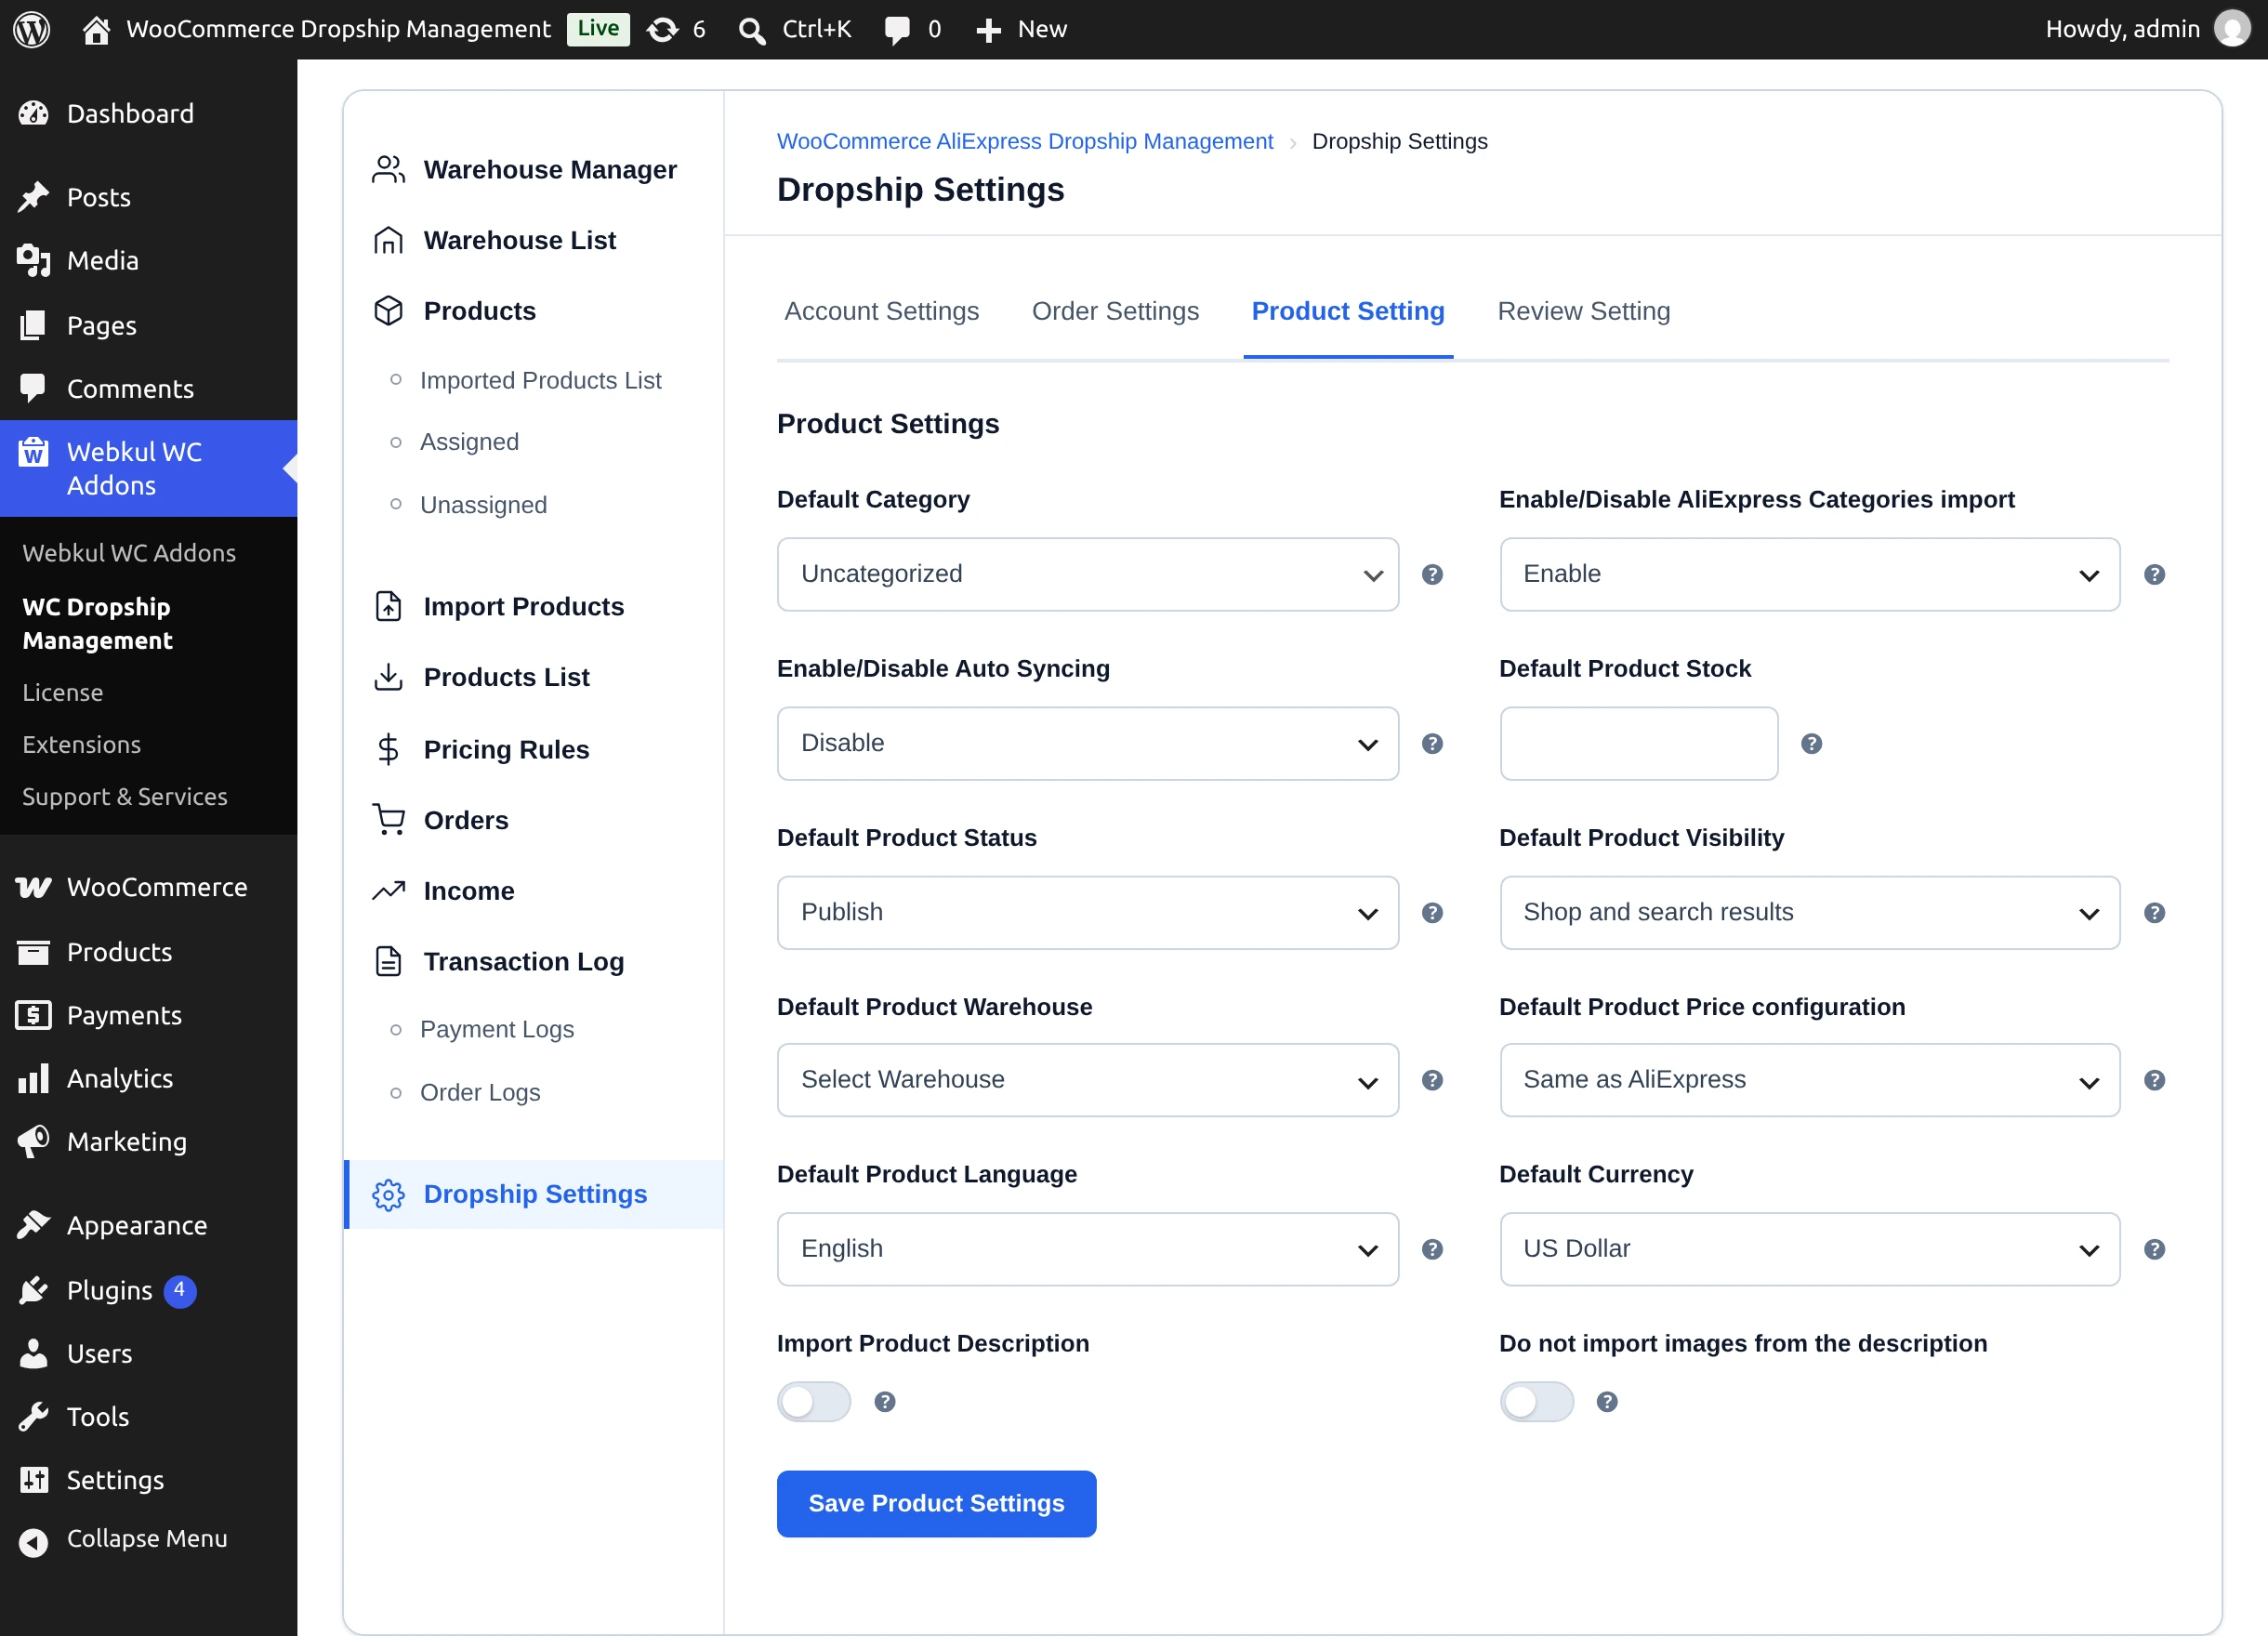This screenshot has height=1636, width=2268.
Task: Click help icon beside Default Product Warehouse
Action: (x=1432, y=1079)
